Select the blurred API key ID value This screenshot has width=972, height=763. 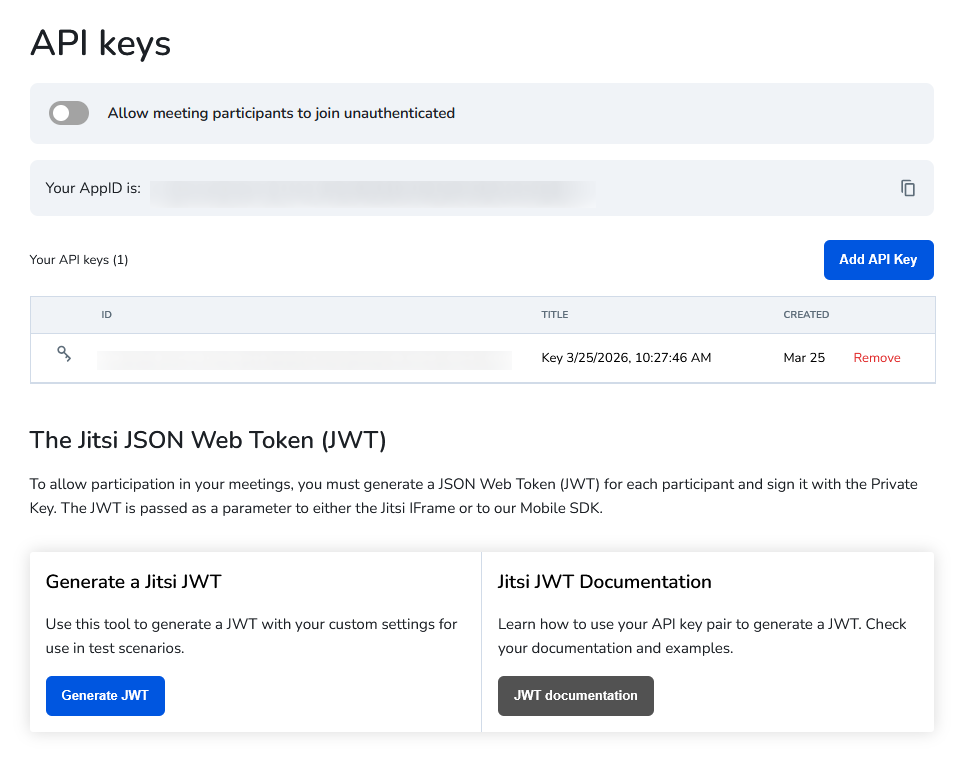click(304, 358)
